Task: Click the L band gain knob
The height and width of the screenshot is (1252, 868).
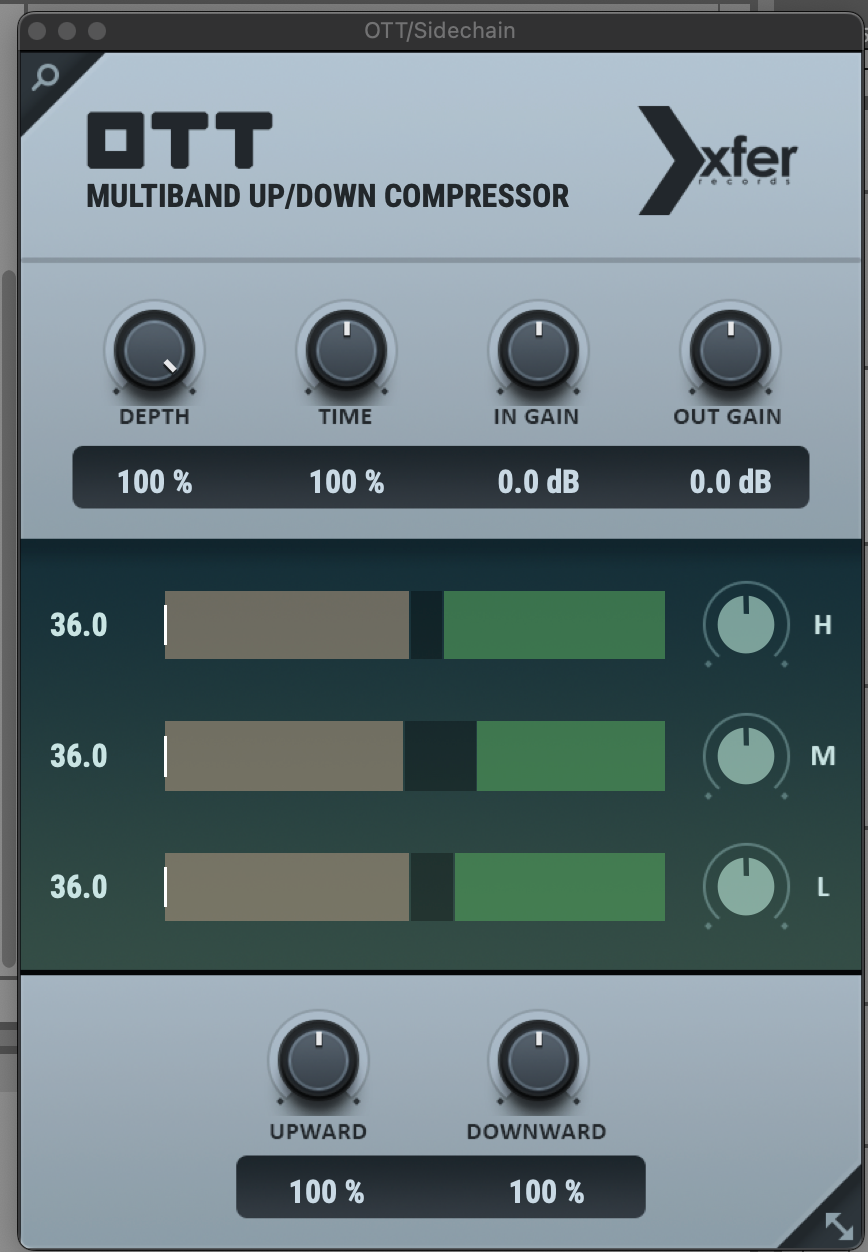Action: (746, 887)
